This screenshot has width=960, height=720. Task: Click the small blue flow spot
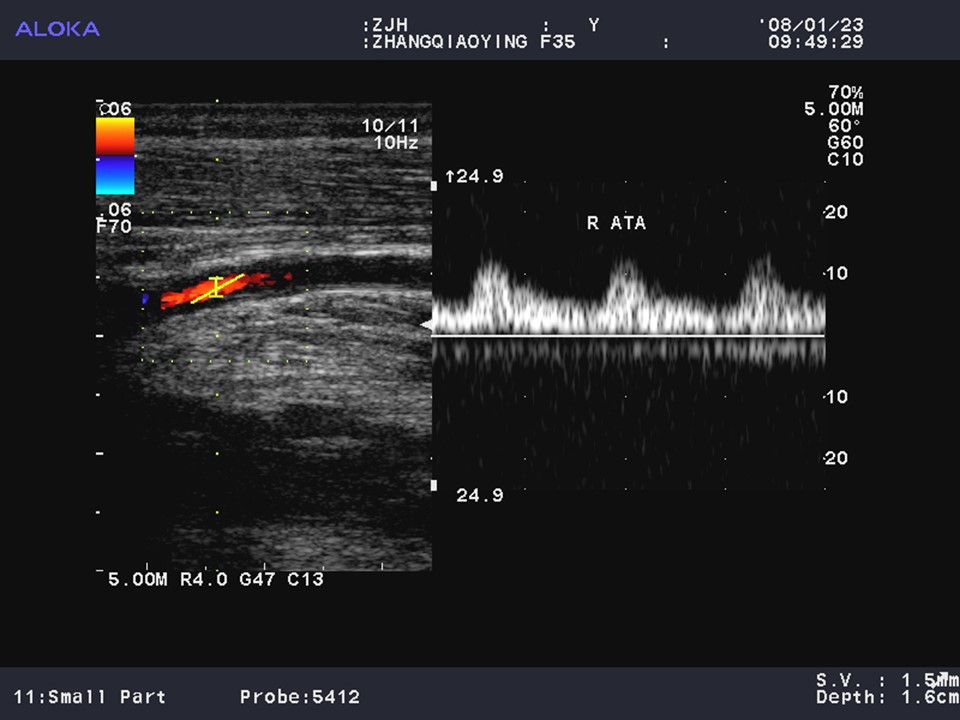click(x=145, y=299)
